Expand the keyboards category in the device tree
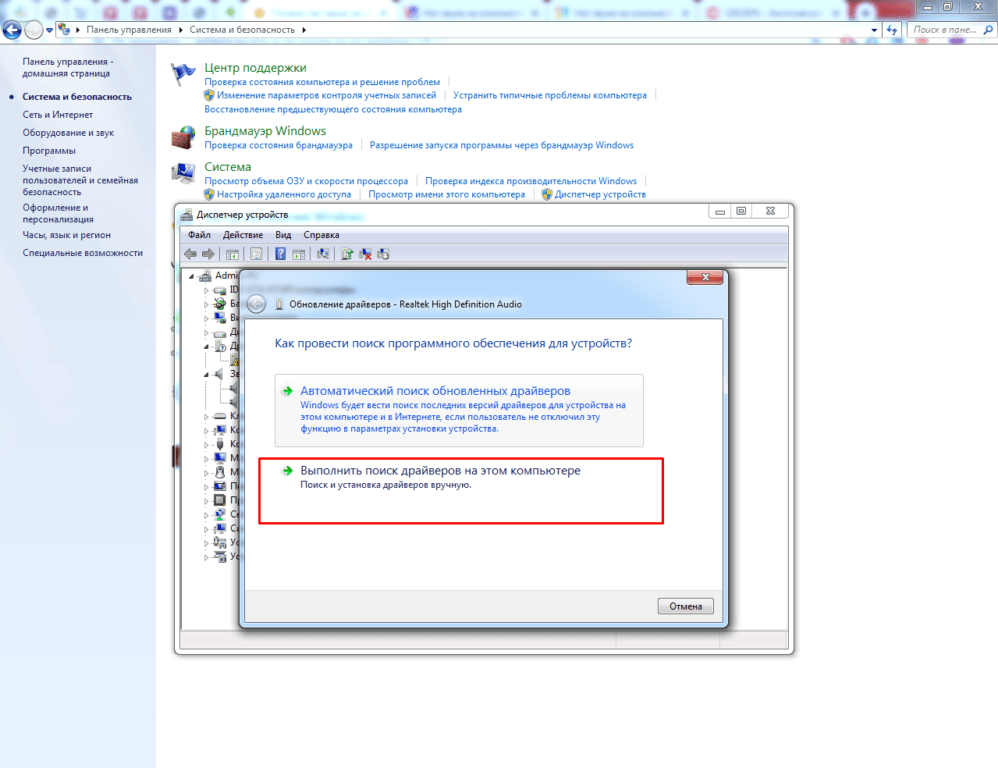The image size is (998, 768). [206, 416]
